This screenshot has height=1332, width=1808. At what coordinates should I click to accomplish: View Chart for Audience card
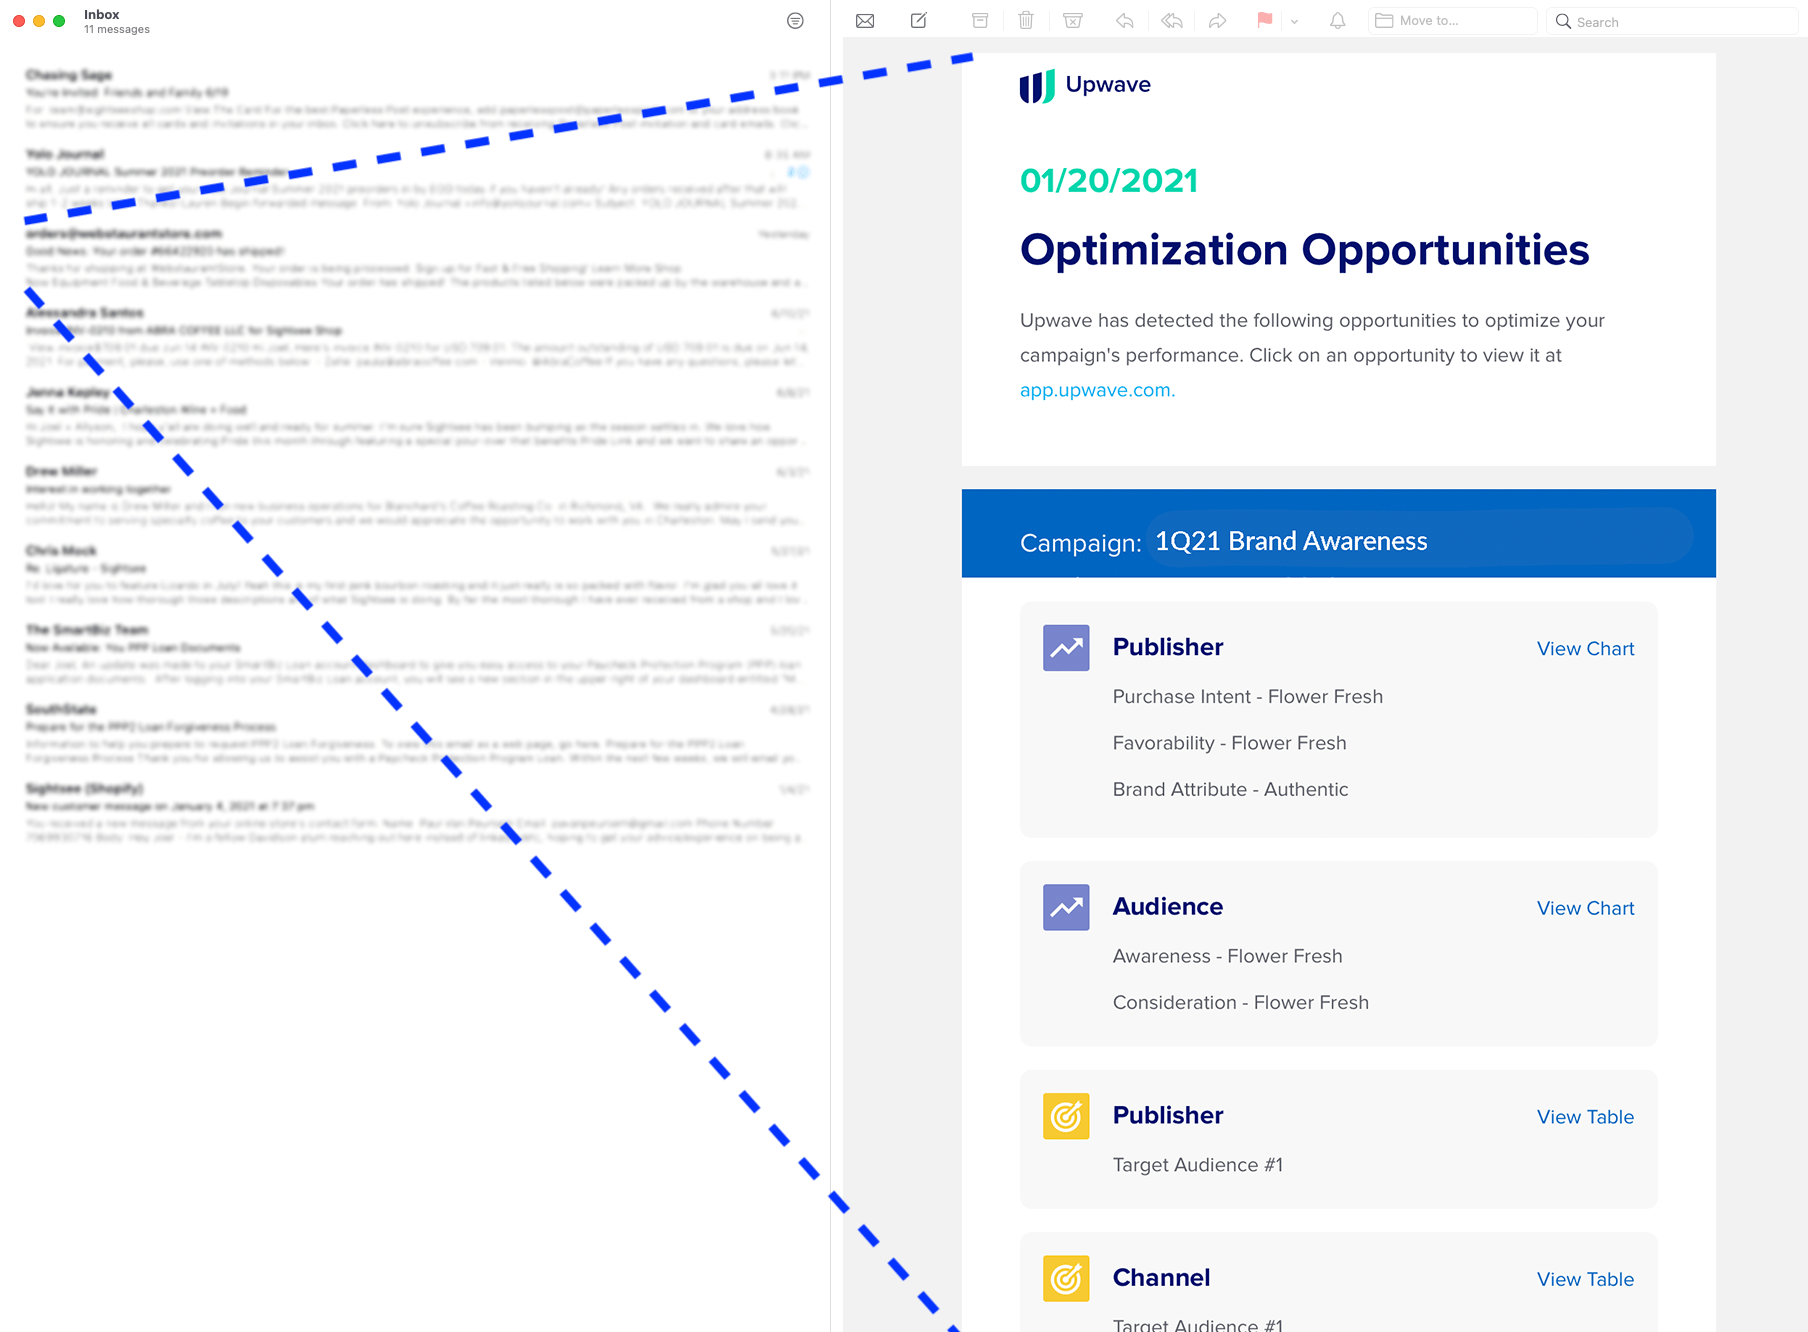point(1585,908)
